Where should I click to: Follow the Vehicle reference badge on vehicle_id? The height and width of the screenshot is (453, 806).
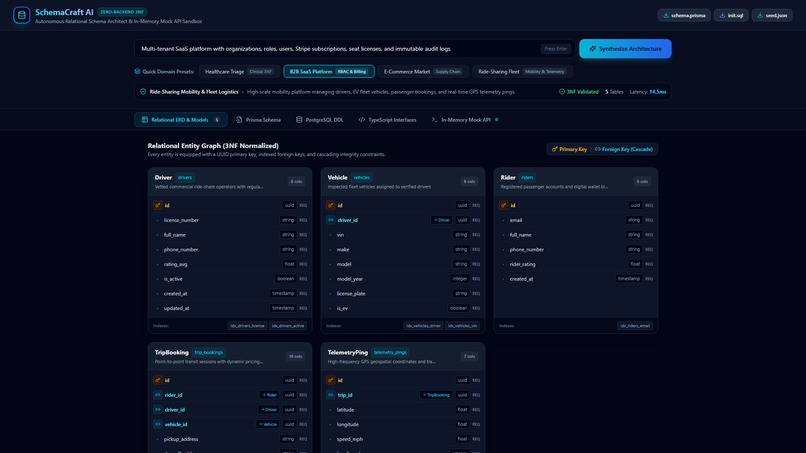tap(268, 424)
